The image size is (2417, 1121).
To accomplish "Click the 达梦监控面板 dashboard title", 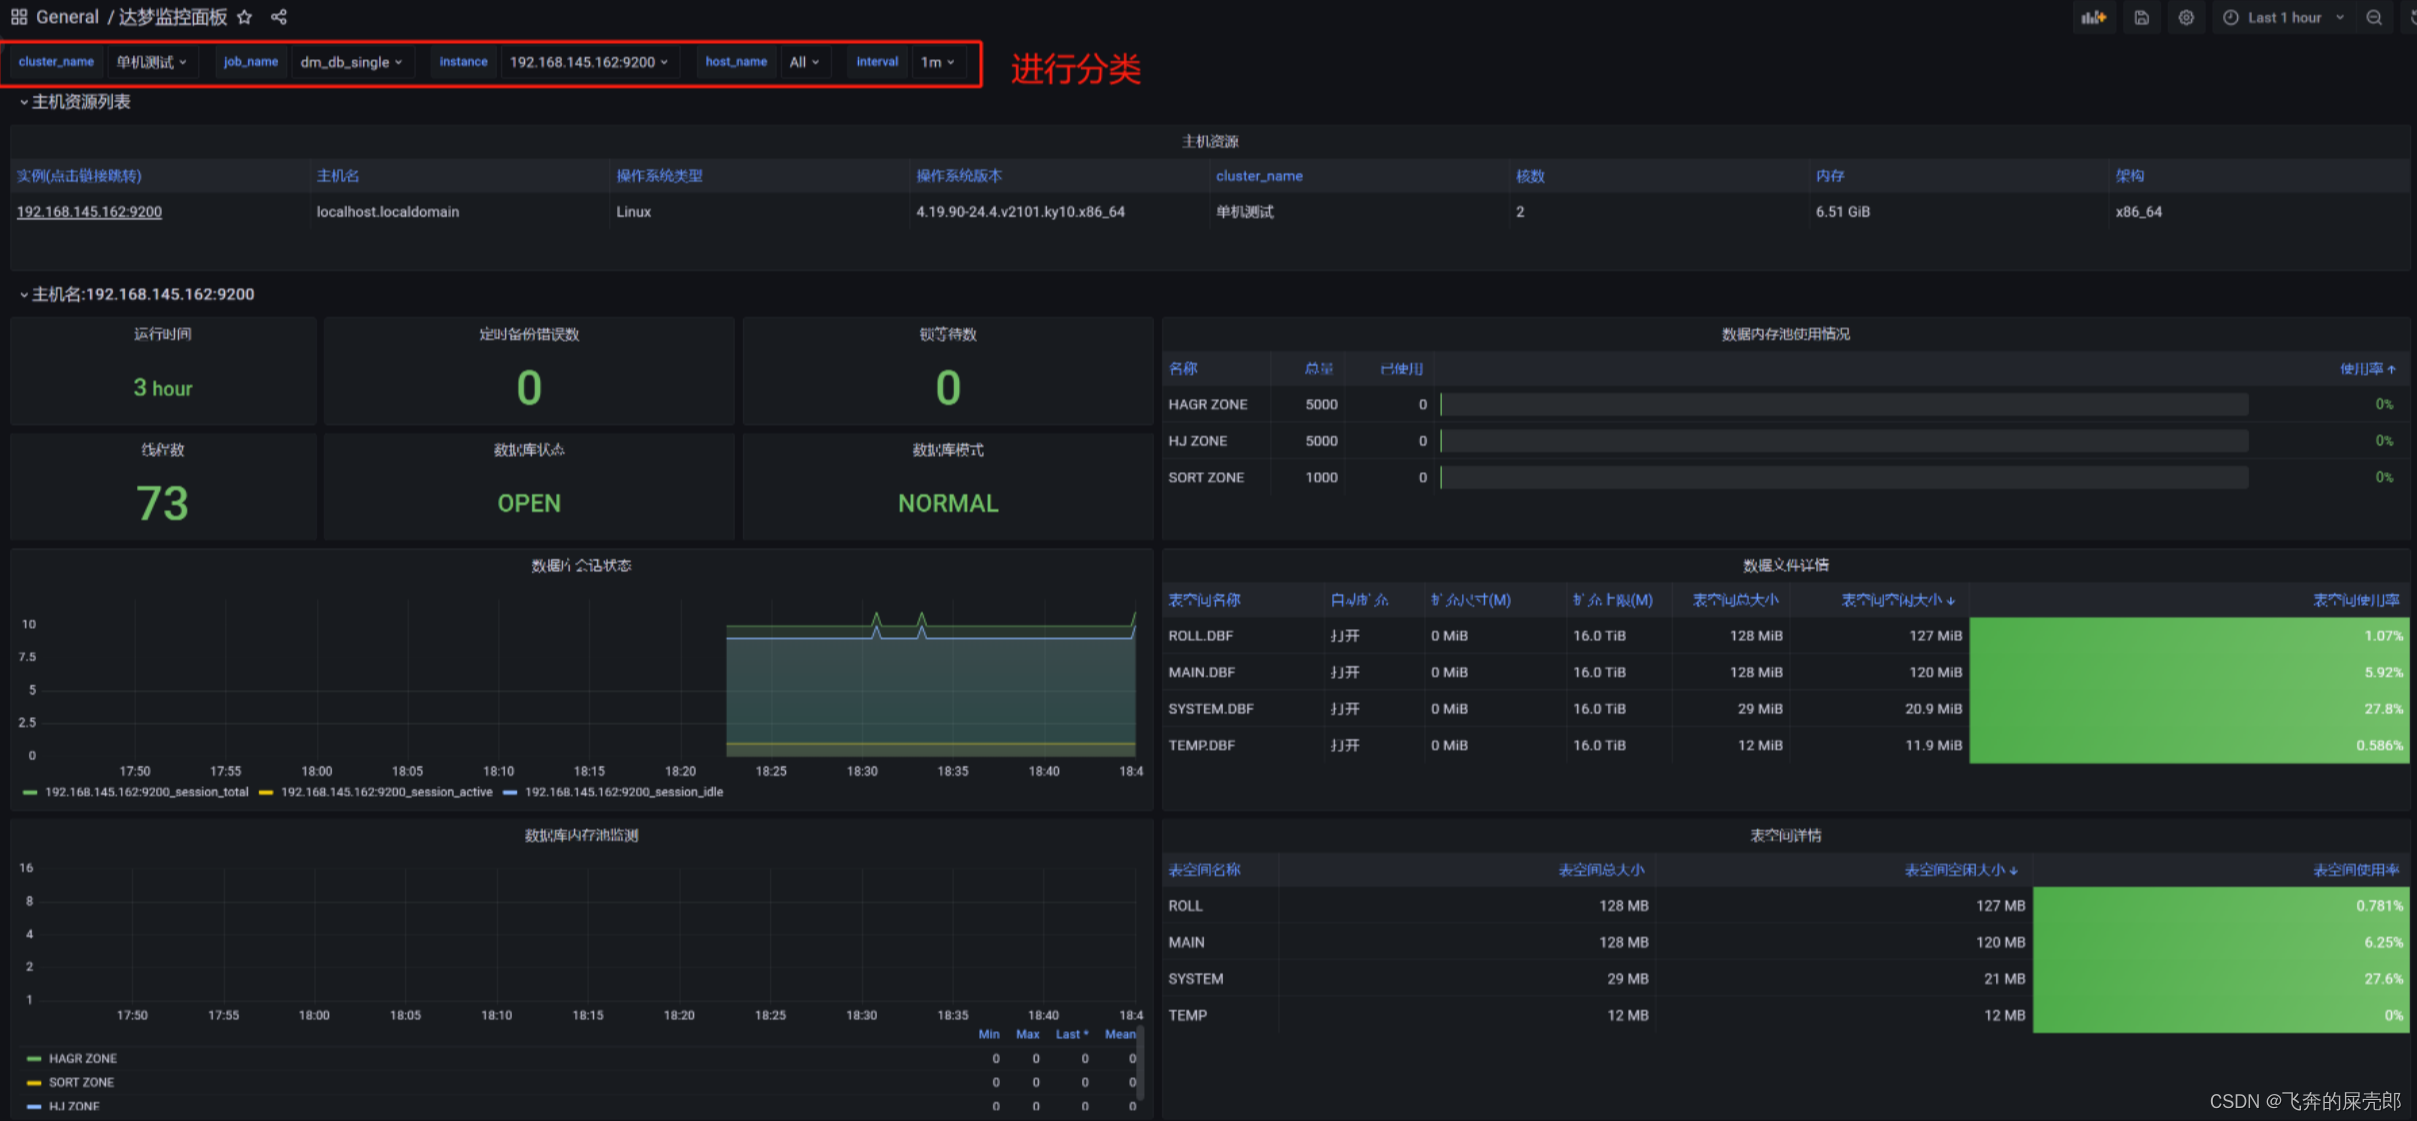I will (x=173, y=17).
